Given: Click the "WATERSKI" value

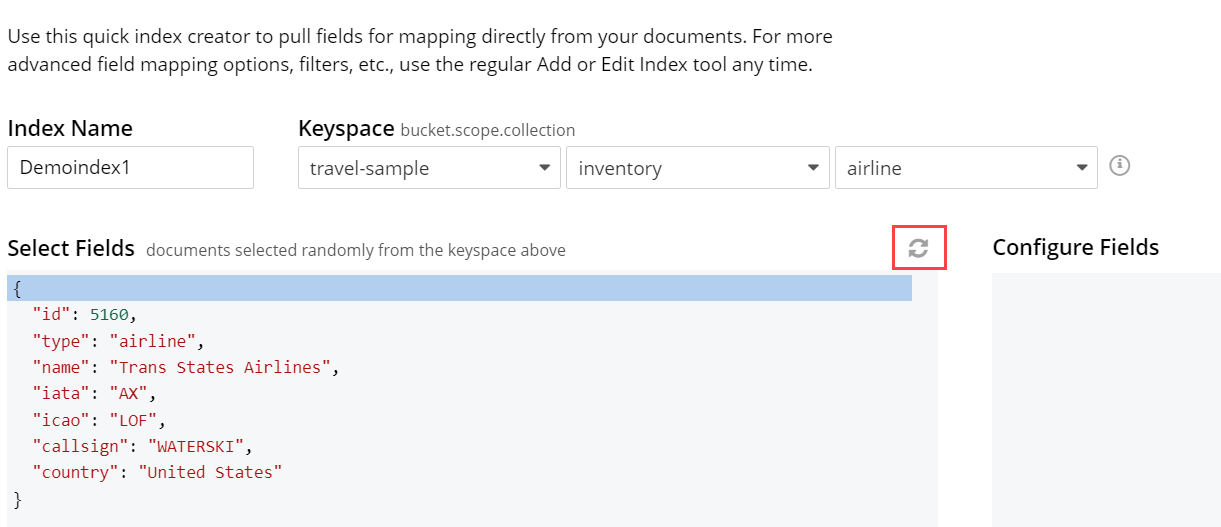Looking at the screenshot, I should (x=201, y=445).
